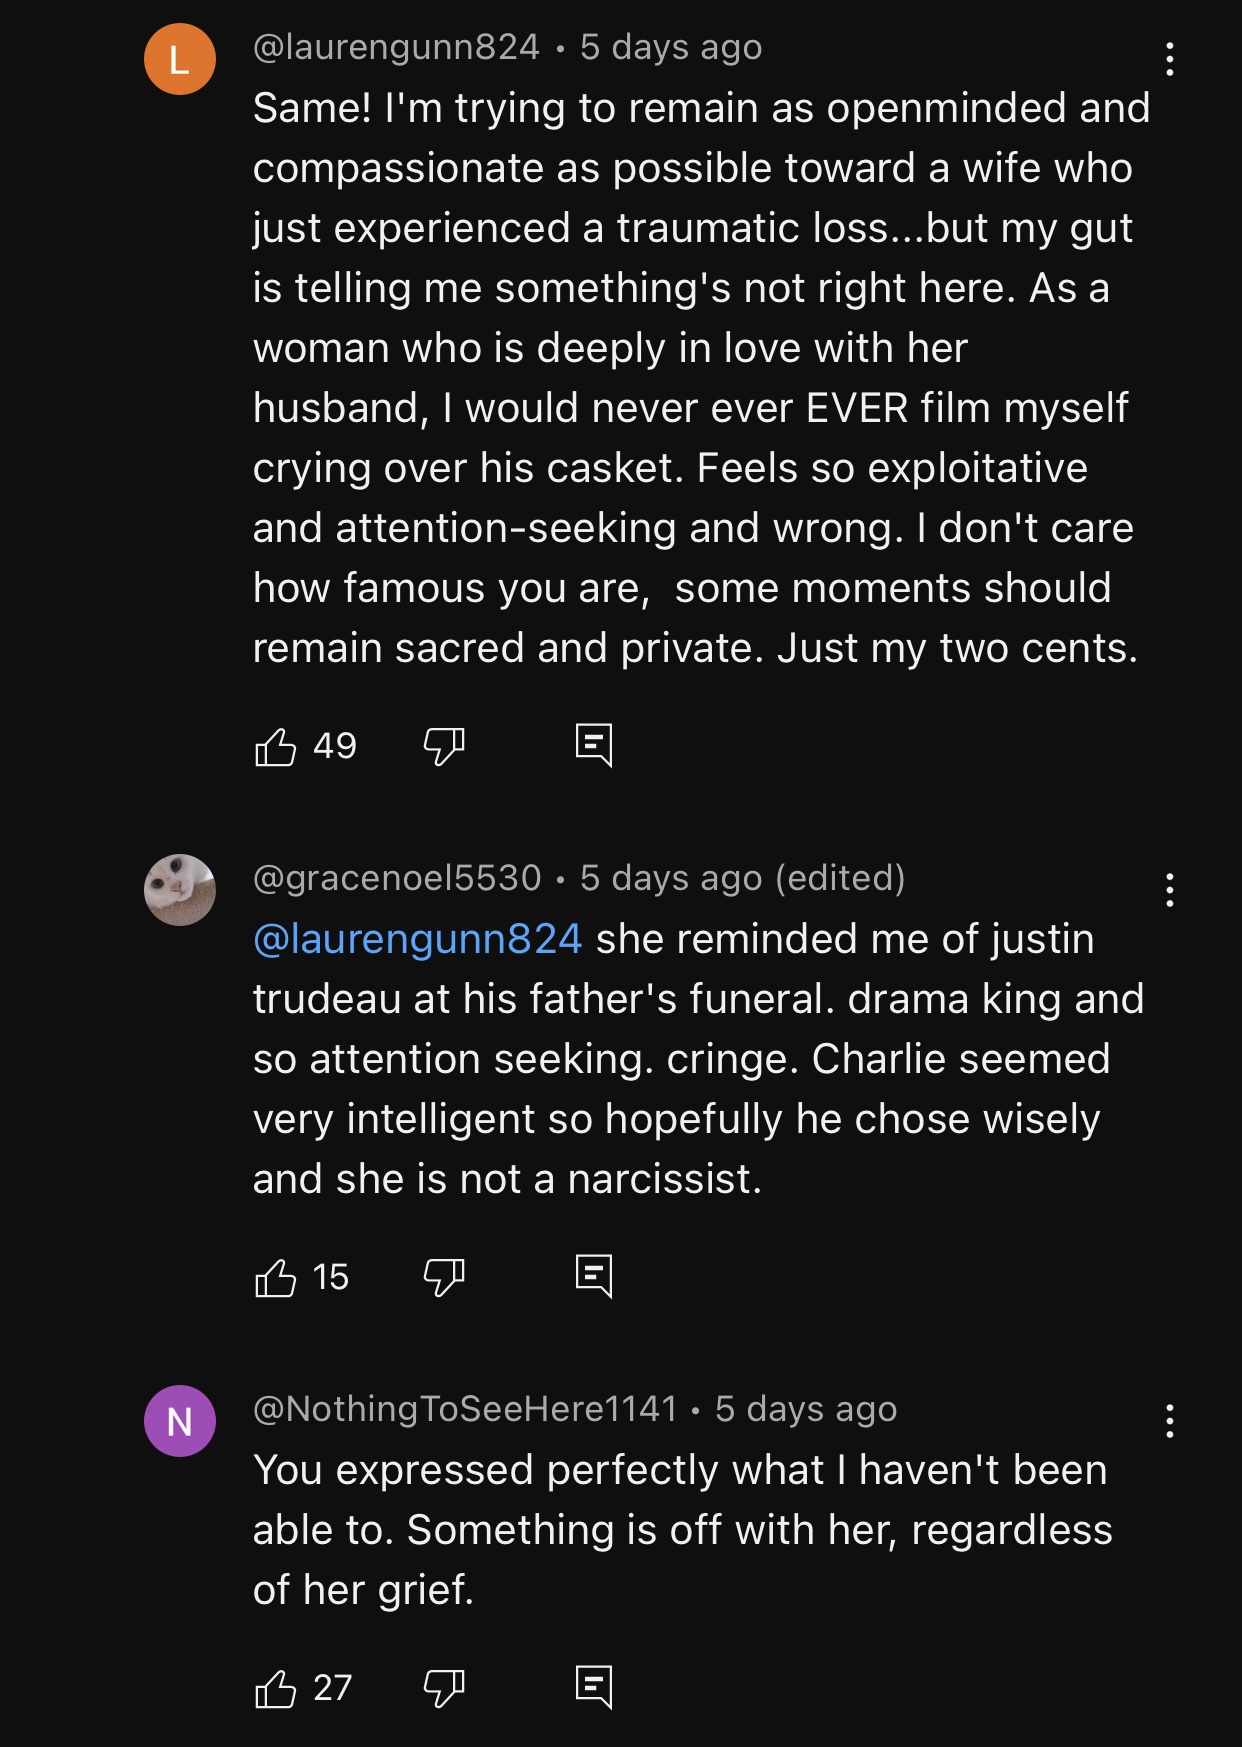
Task: Like the comment by @laurengunn824
Action: [x=276, y=746]
